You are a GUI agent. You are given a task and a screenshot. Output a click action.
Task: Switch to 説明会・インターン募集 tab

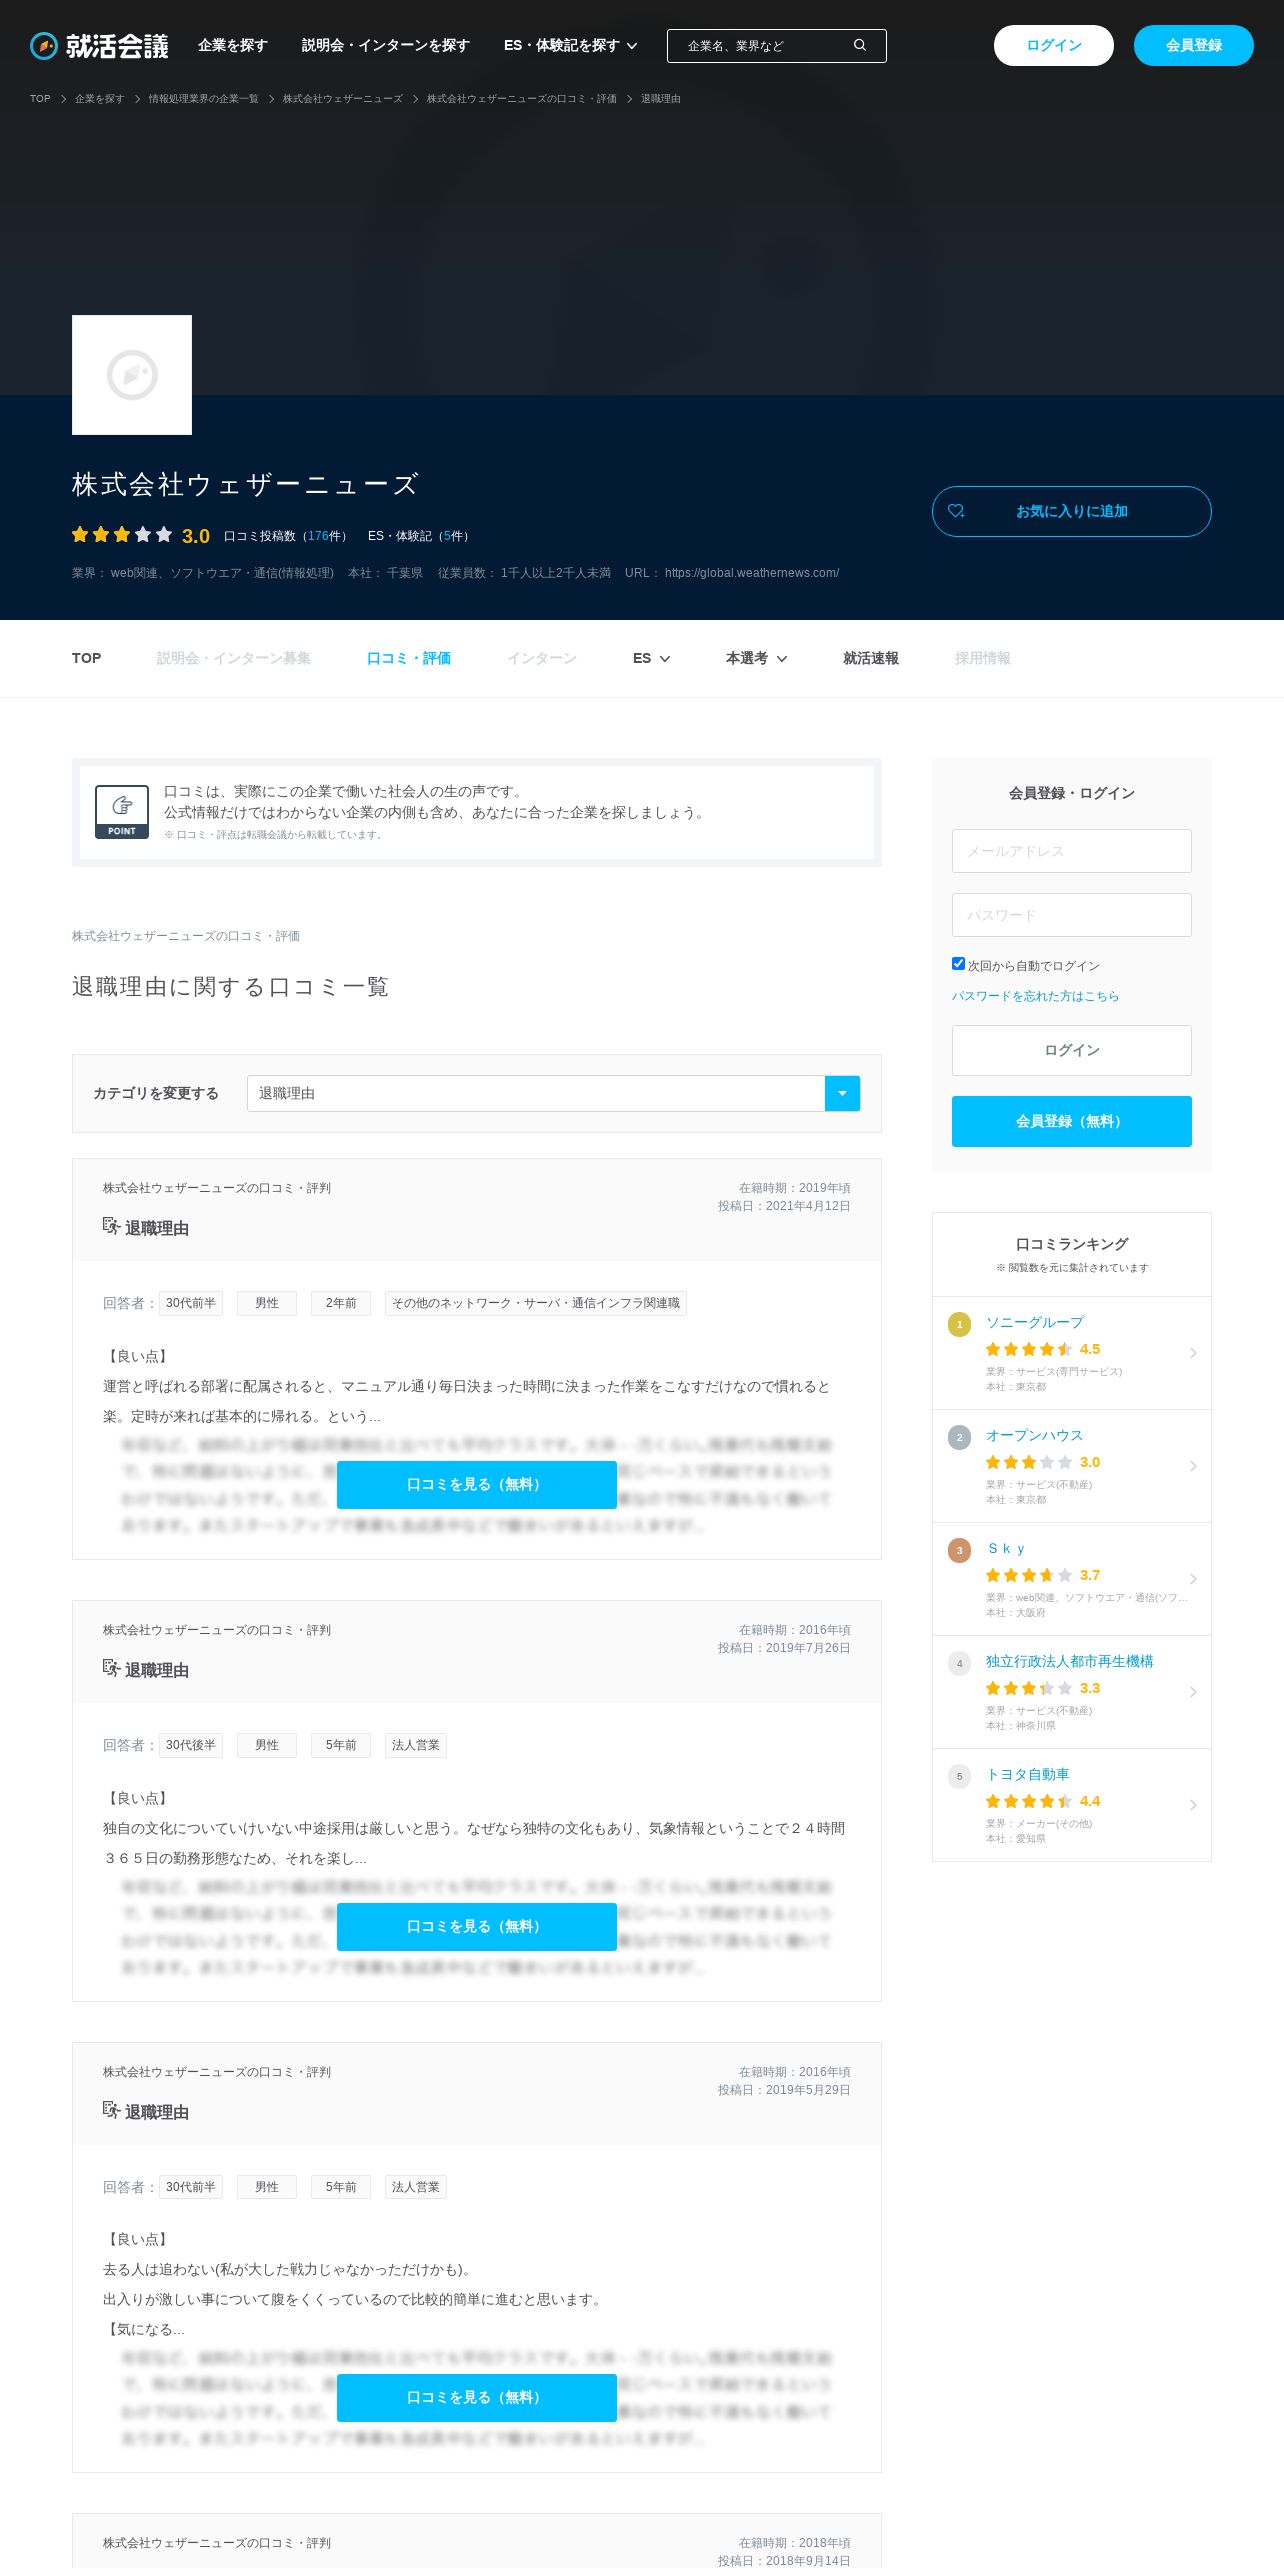234,658
